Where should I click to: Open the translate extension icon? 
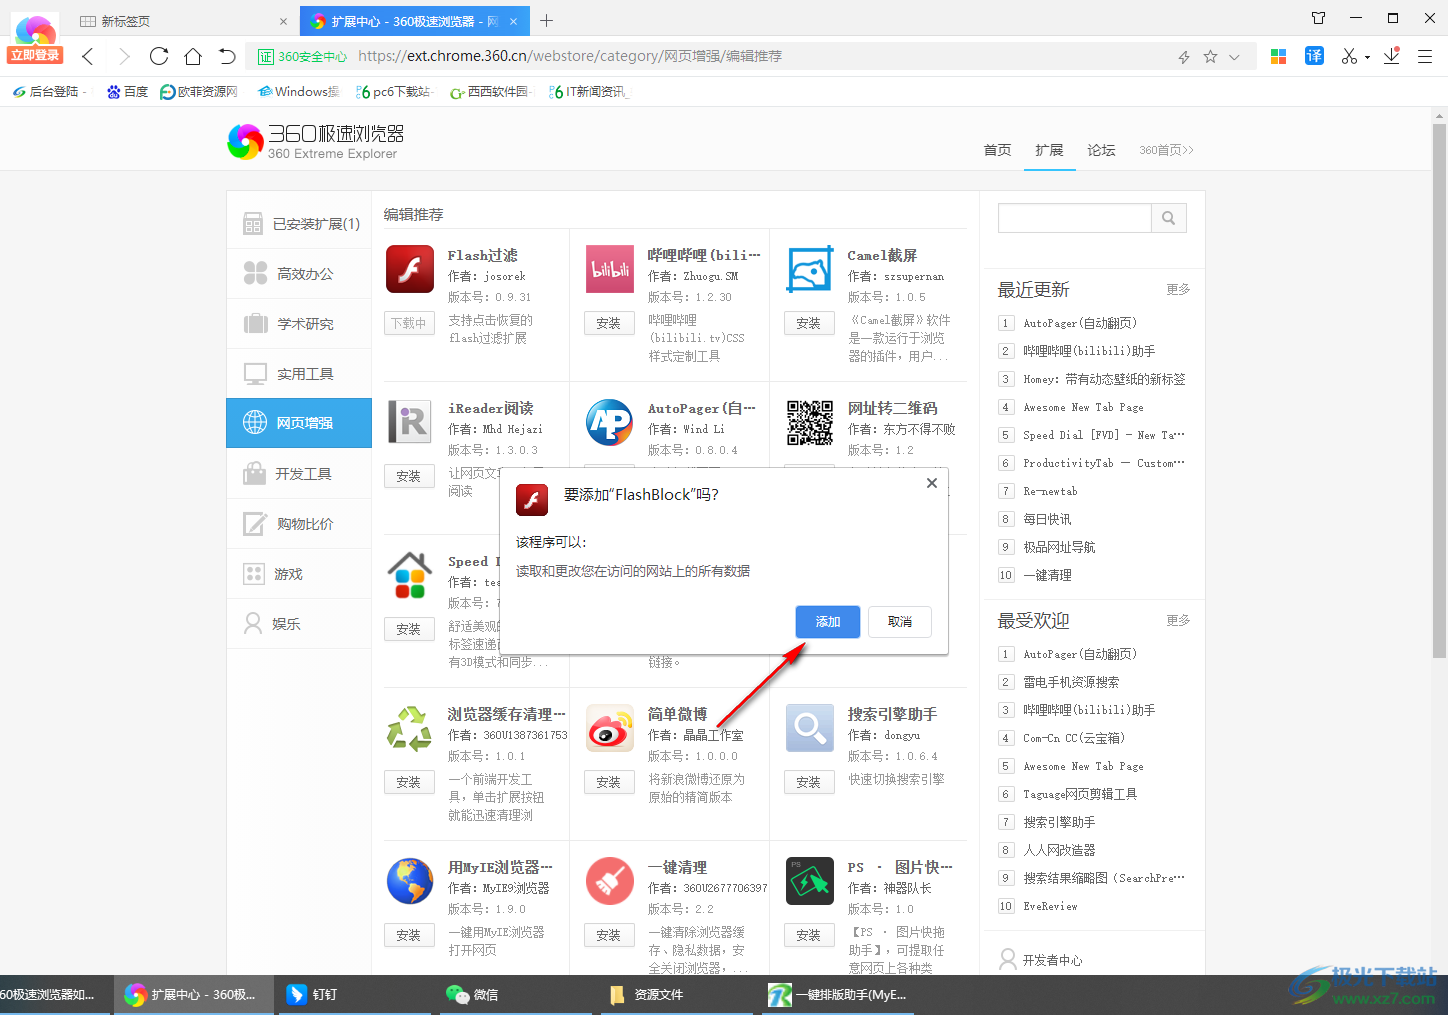(x=1314, y=56)
